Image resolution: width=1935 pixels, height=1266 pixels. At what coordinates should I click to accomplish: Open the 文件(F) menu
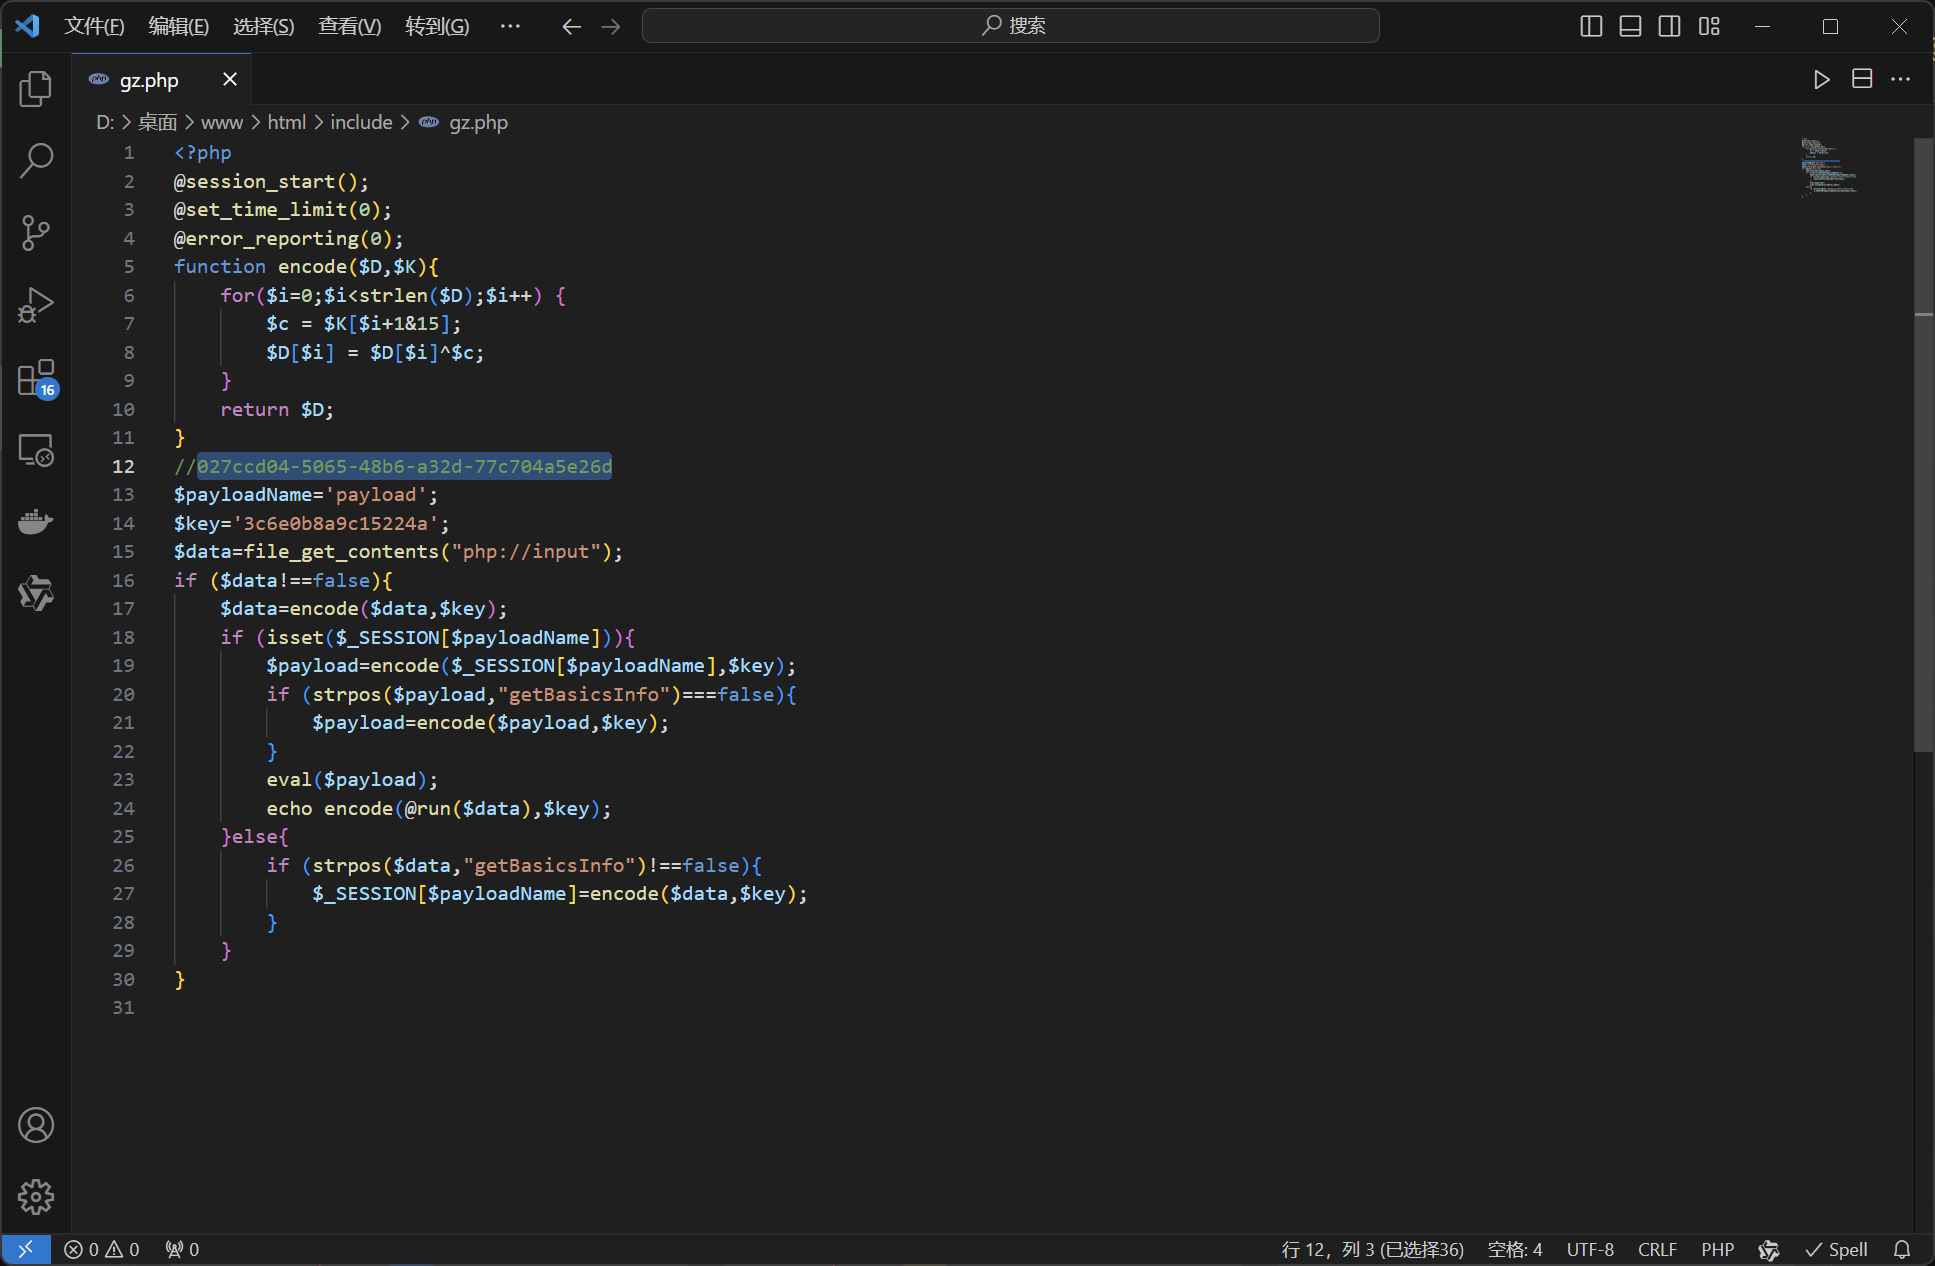94,26
